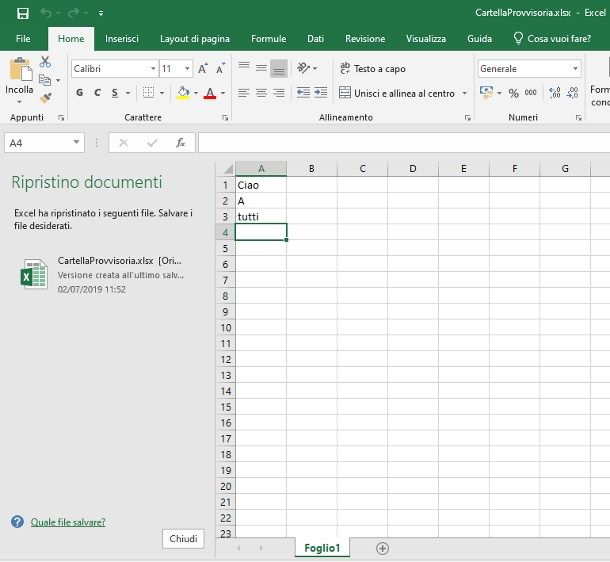The height and width of the screenshot is (562, 610).
Task: Switch to the Inserisci tab
Action: click(122, 39)
